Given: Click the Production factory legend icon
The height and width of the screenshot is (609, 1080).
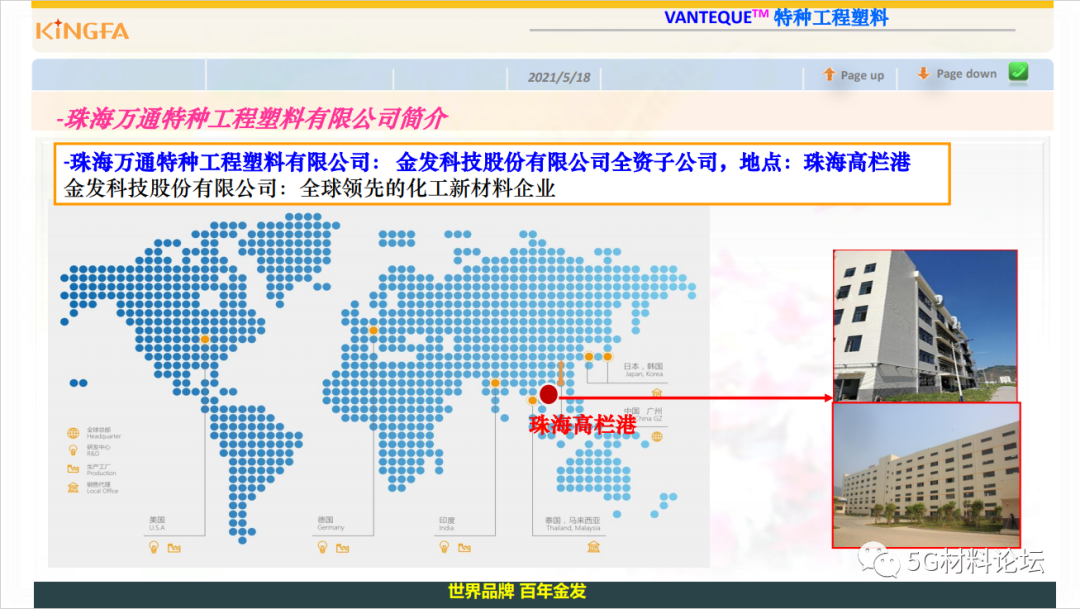Looking at the screenshot, I should 73,469.
